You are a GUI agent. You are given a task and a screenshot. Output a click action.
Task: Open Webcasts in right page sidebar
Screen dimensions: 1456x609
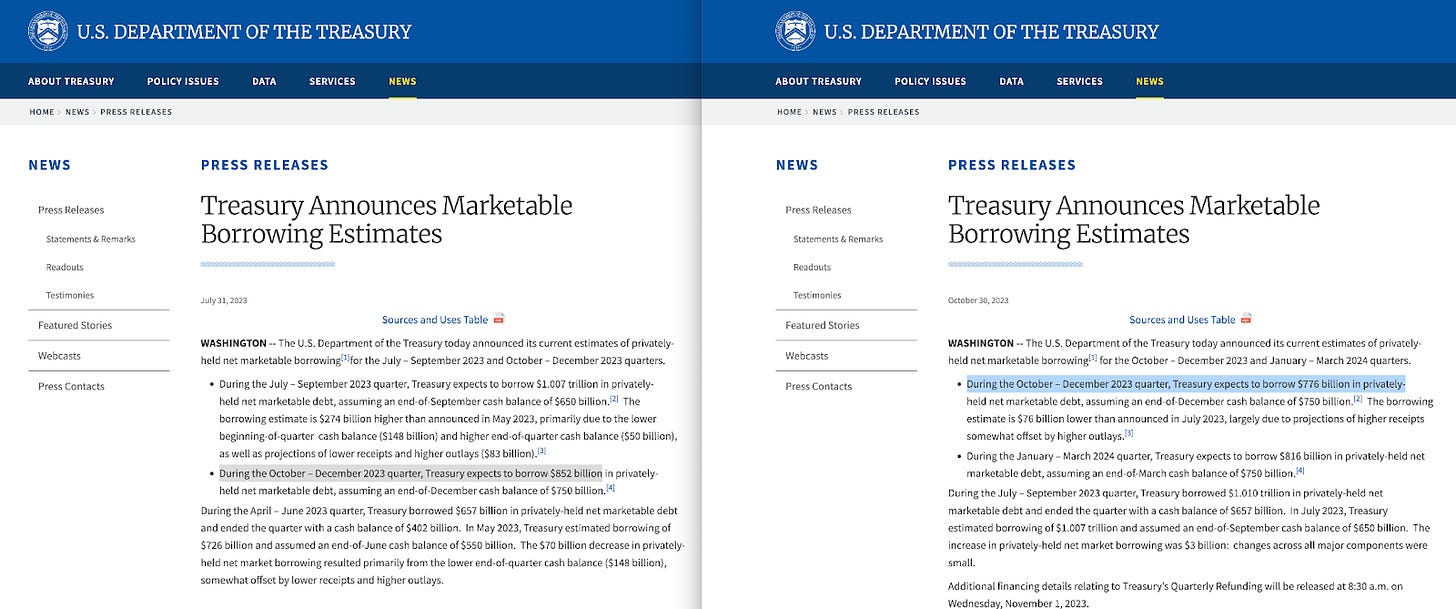806,356
